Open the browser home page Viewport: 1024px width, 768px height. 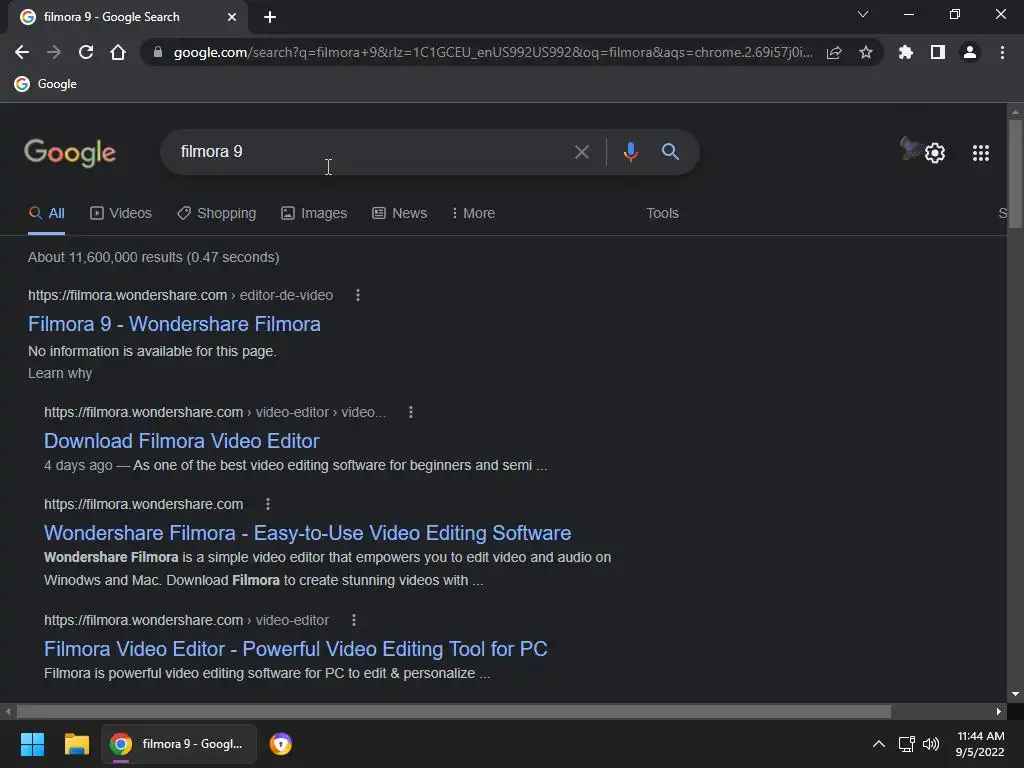(x=118, y=52)
